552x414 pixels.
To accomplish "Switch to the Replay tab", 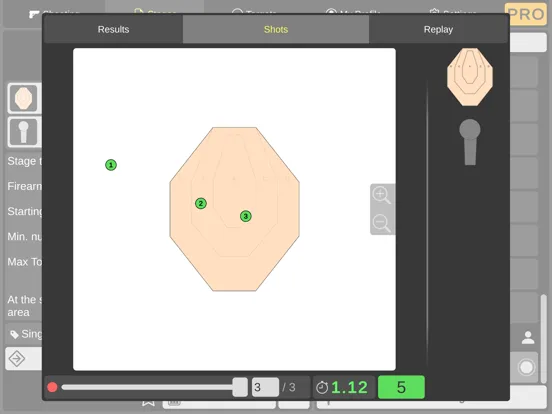I will [438, 30].
